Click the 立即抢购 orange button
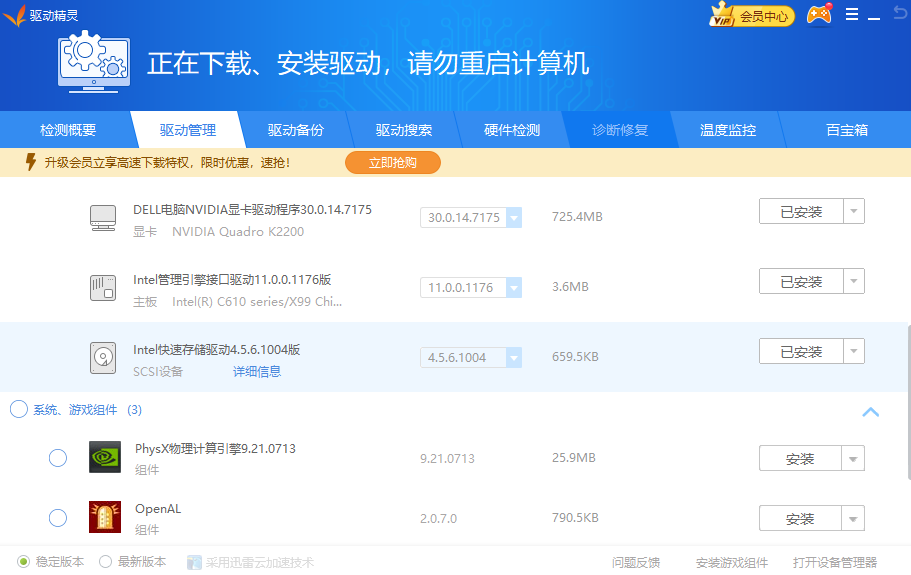 pyautogui.click(x=393, y=163)
